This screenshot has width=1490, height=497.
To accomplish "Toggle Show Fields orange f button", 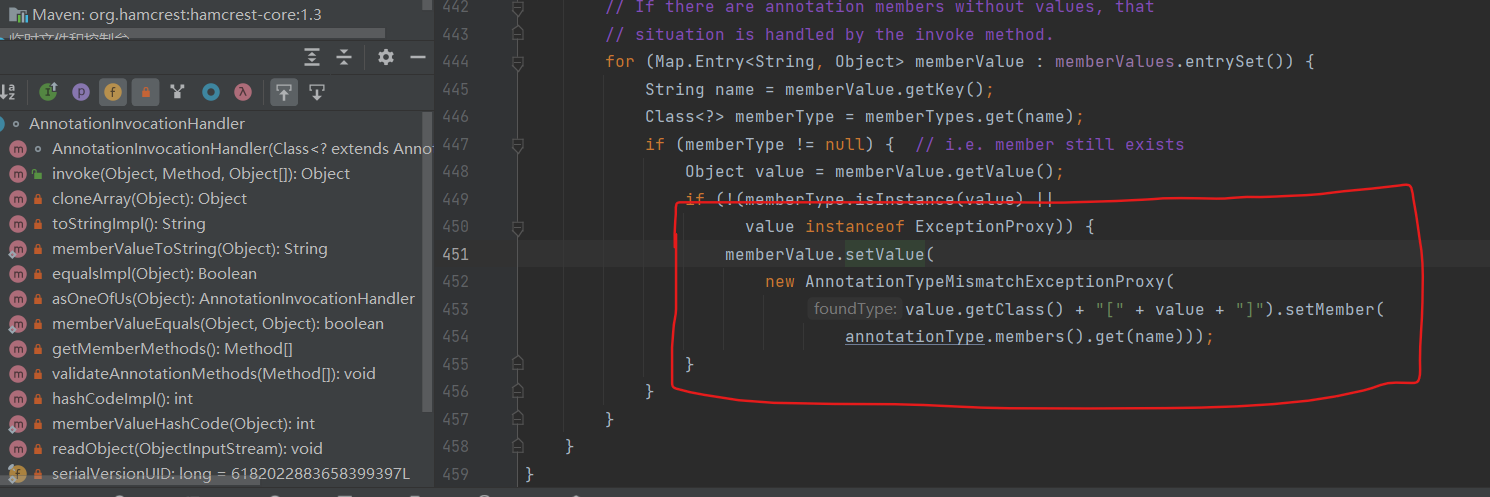I will [x=113, y=92].
